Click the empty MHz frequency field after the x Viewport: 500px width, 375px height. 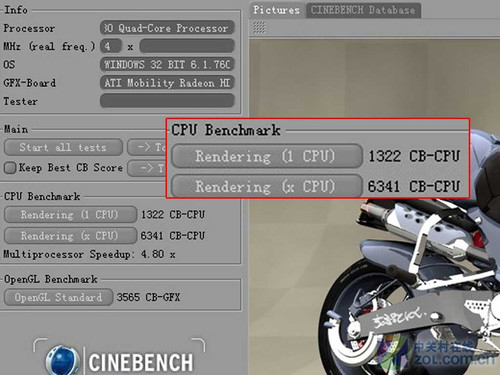[187, 46]
